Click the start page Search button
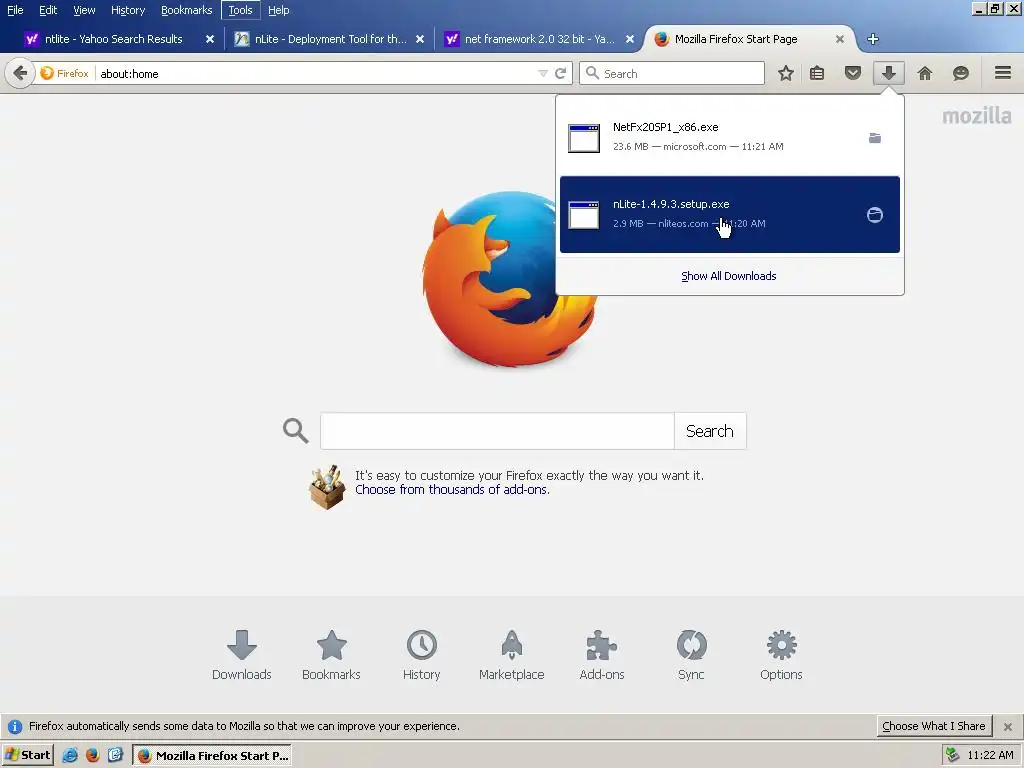The image size is (1024, 768). click(x=710, y=431)
